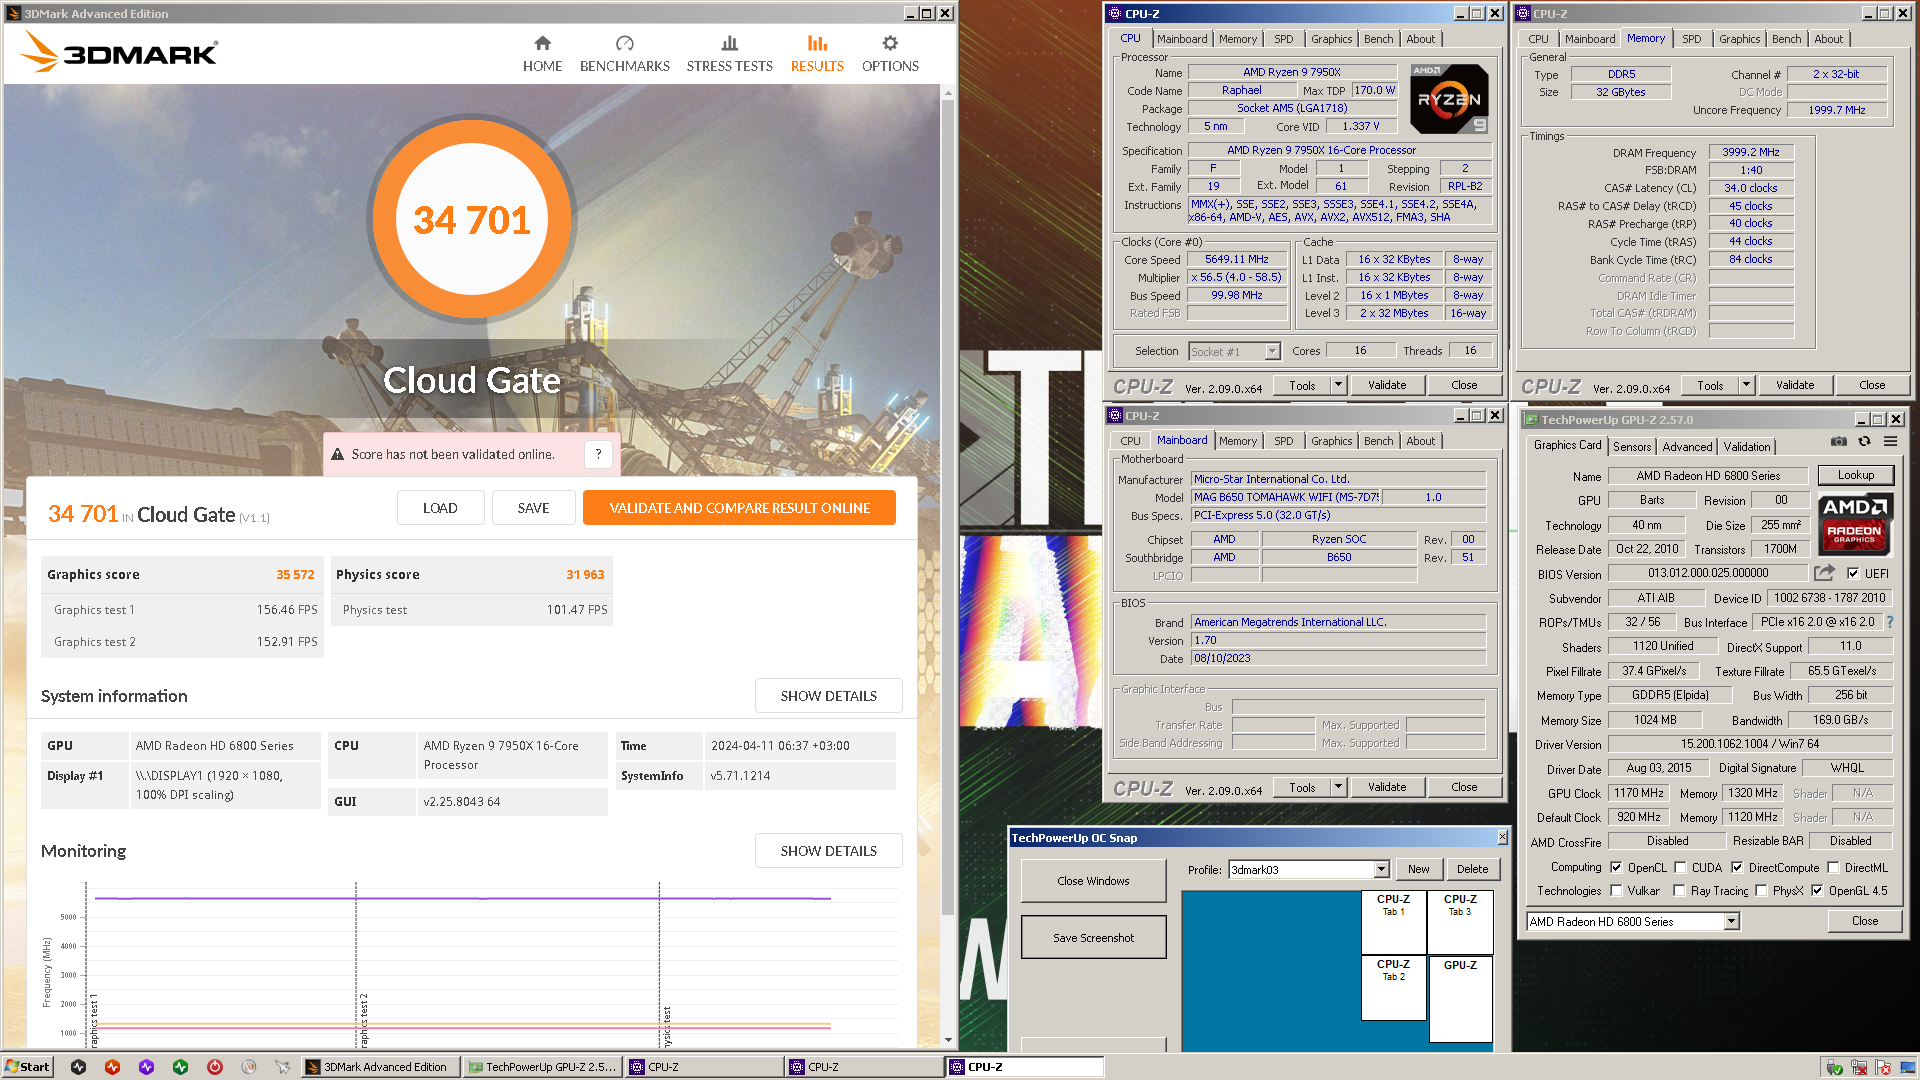Open Tools dropdown arrow in CPU-Z Memory window
Image resolution: width=1920 pixels, height=1080 pixels.
click(x=1745, y=385)
